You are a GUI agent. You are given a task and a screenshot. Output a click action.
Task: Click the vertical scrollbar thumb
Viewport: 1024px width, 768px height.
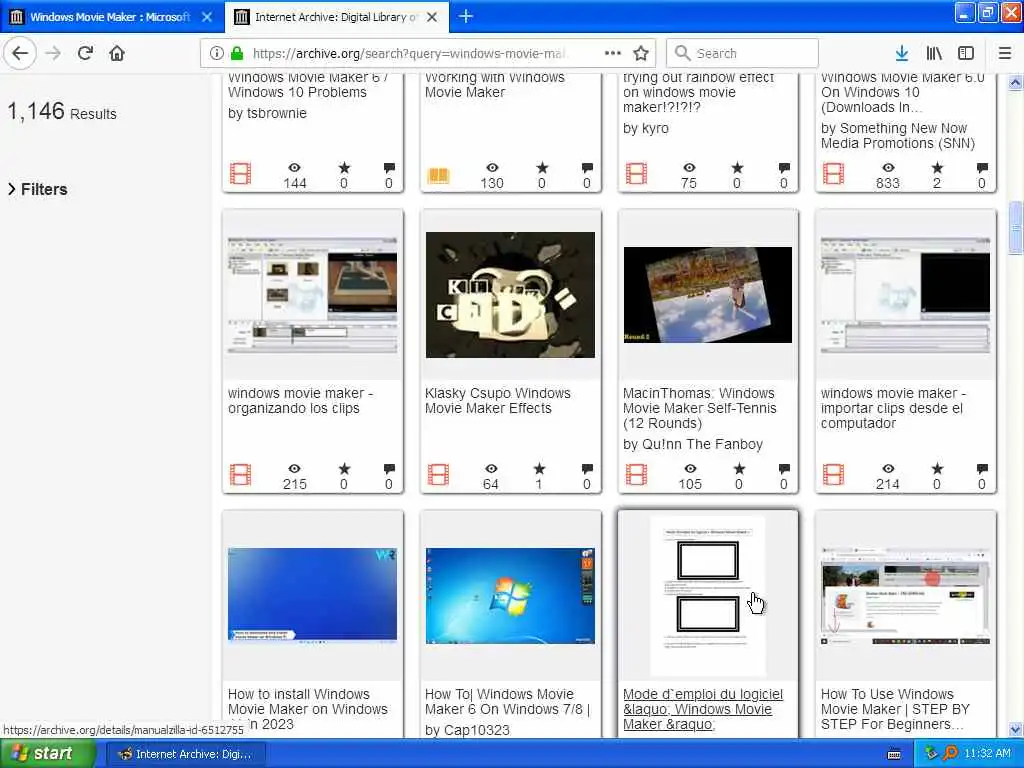1016,227
